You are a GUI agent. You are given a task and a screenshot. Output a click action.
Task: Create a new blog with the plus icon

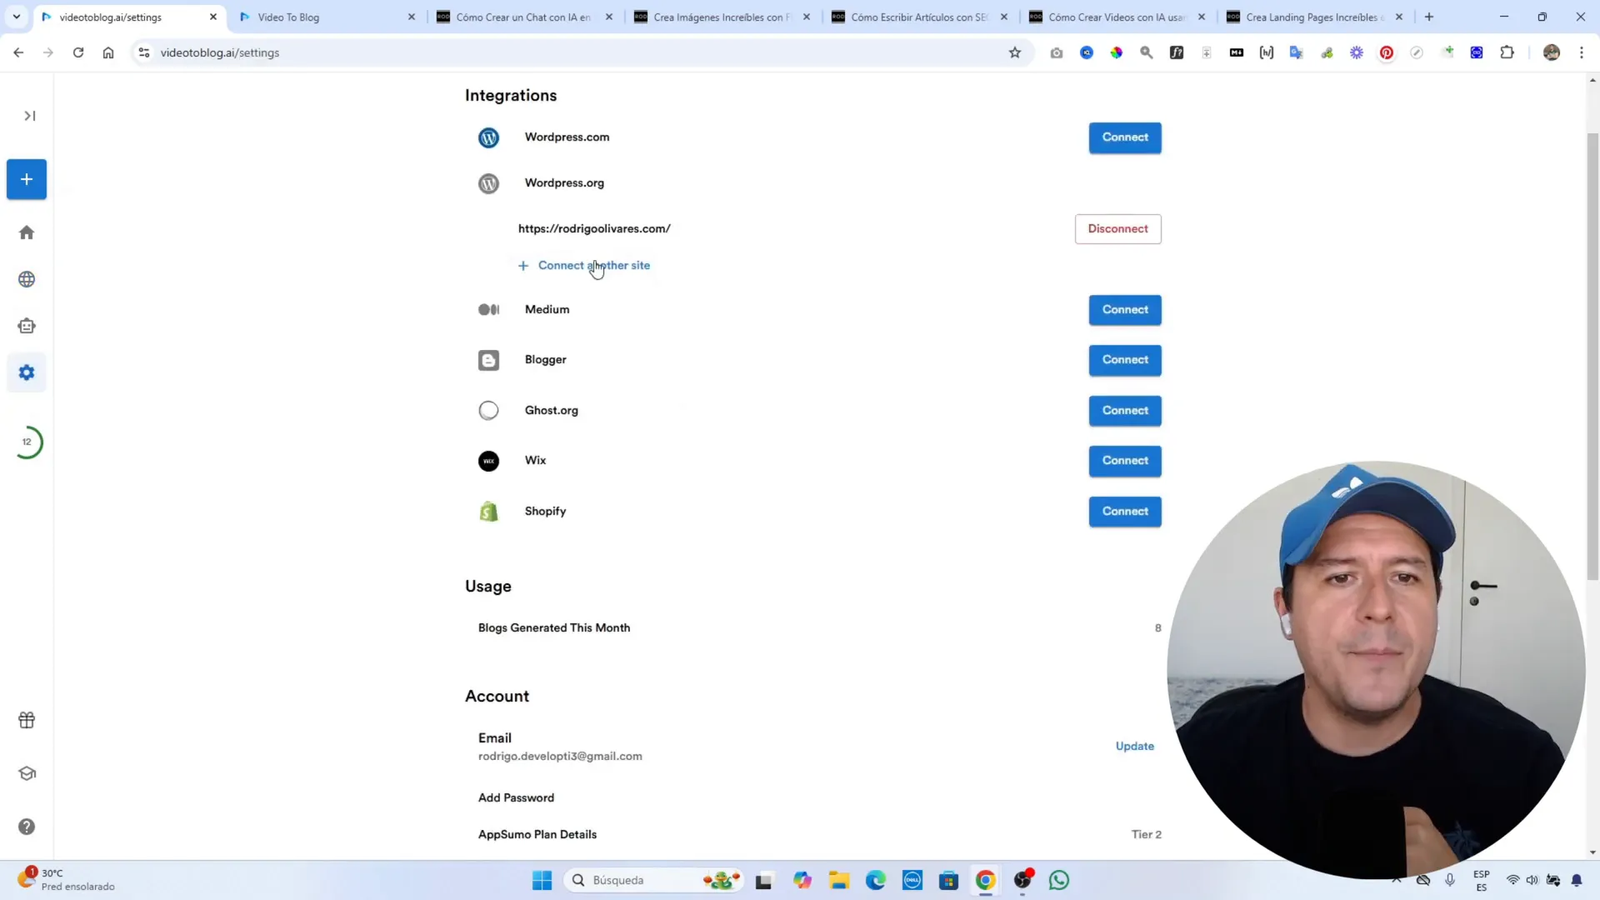coord(26,179)
